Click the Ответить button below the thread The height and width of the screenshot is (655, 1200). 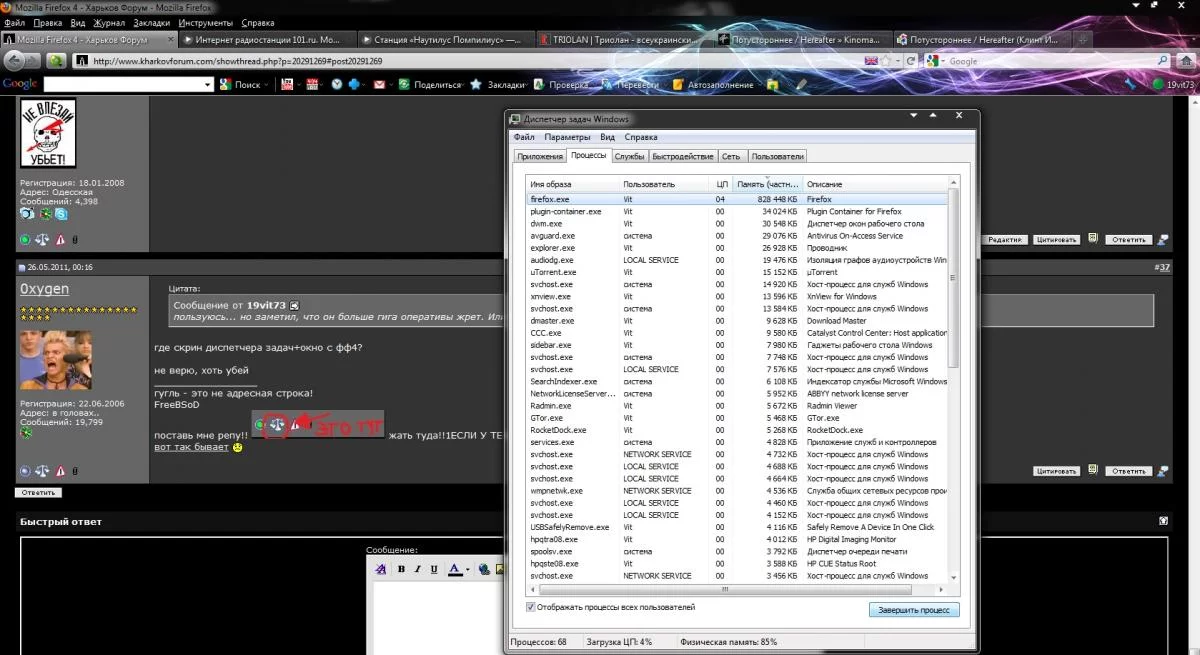(39, 492)
